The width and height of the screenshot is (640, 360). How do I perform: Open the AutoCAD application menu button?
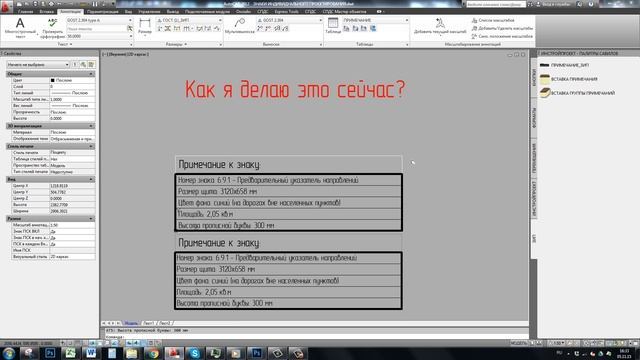point(6,7)
